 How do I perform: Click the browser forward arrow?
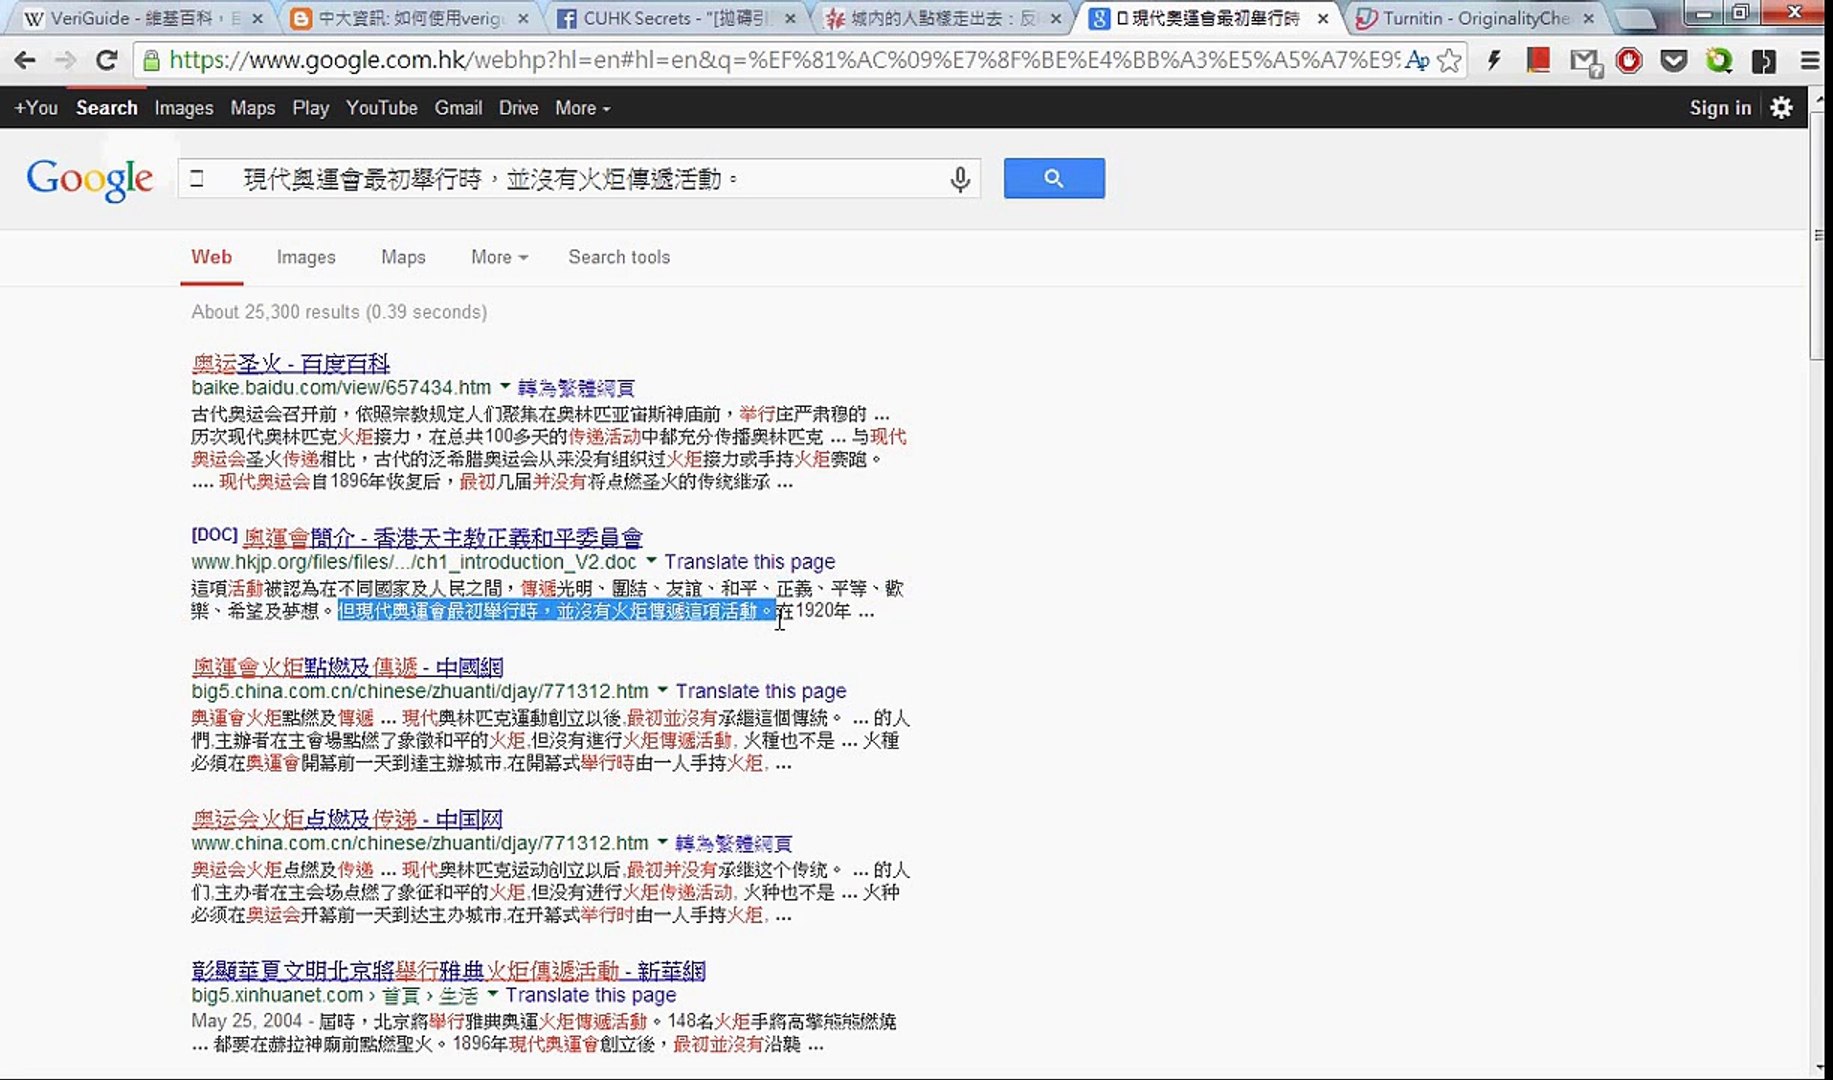[65, 61]
